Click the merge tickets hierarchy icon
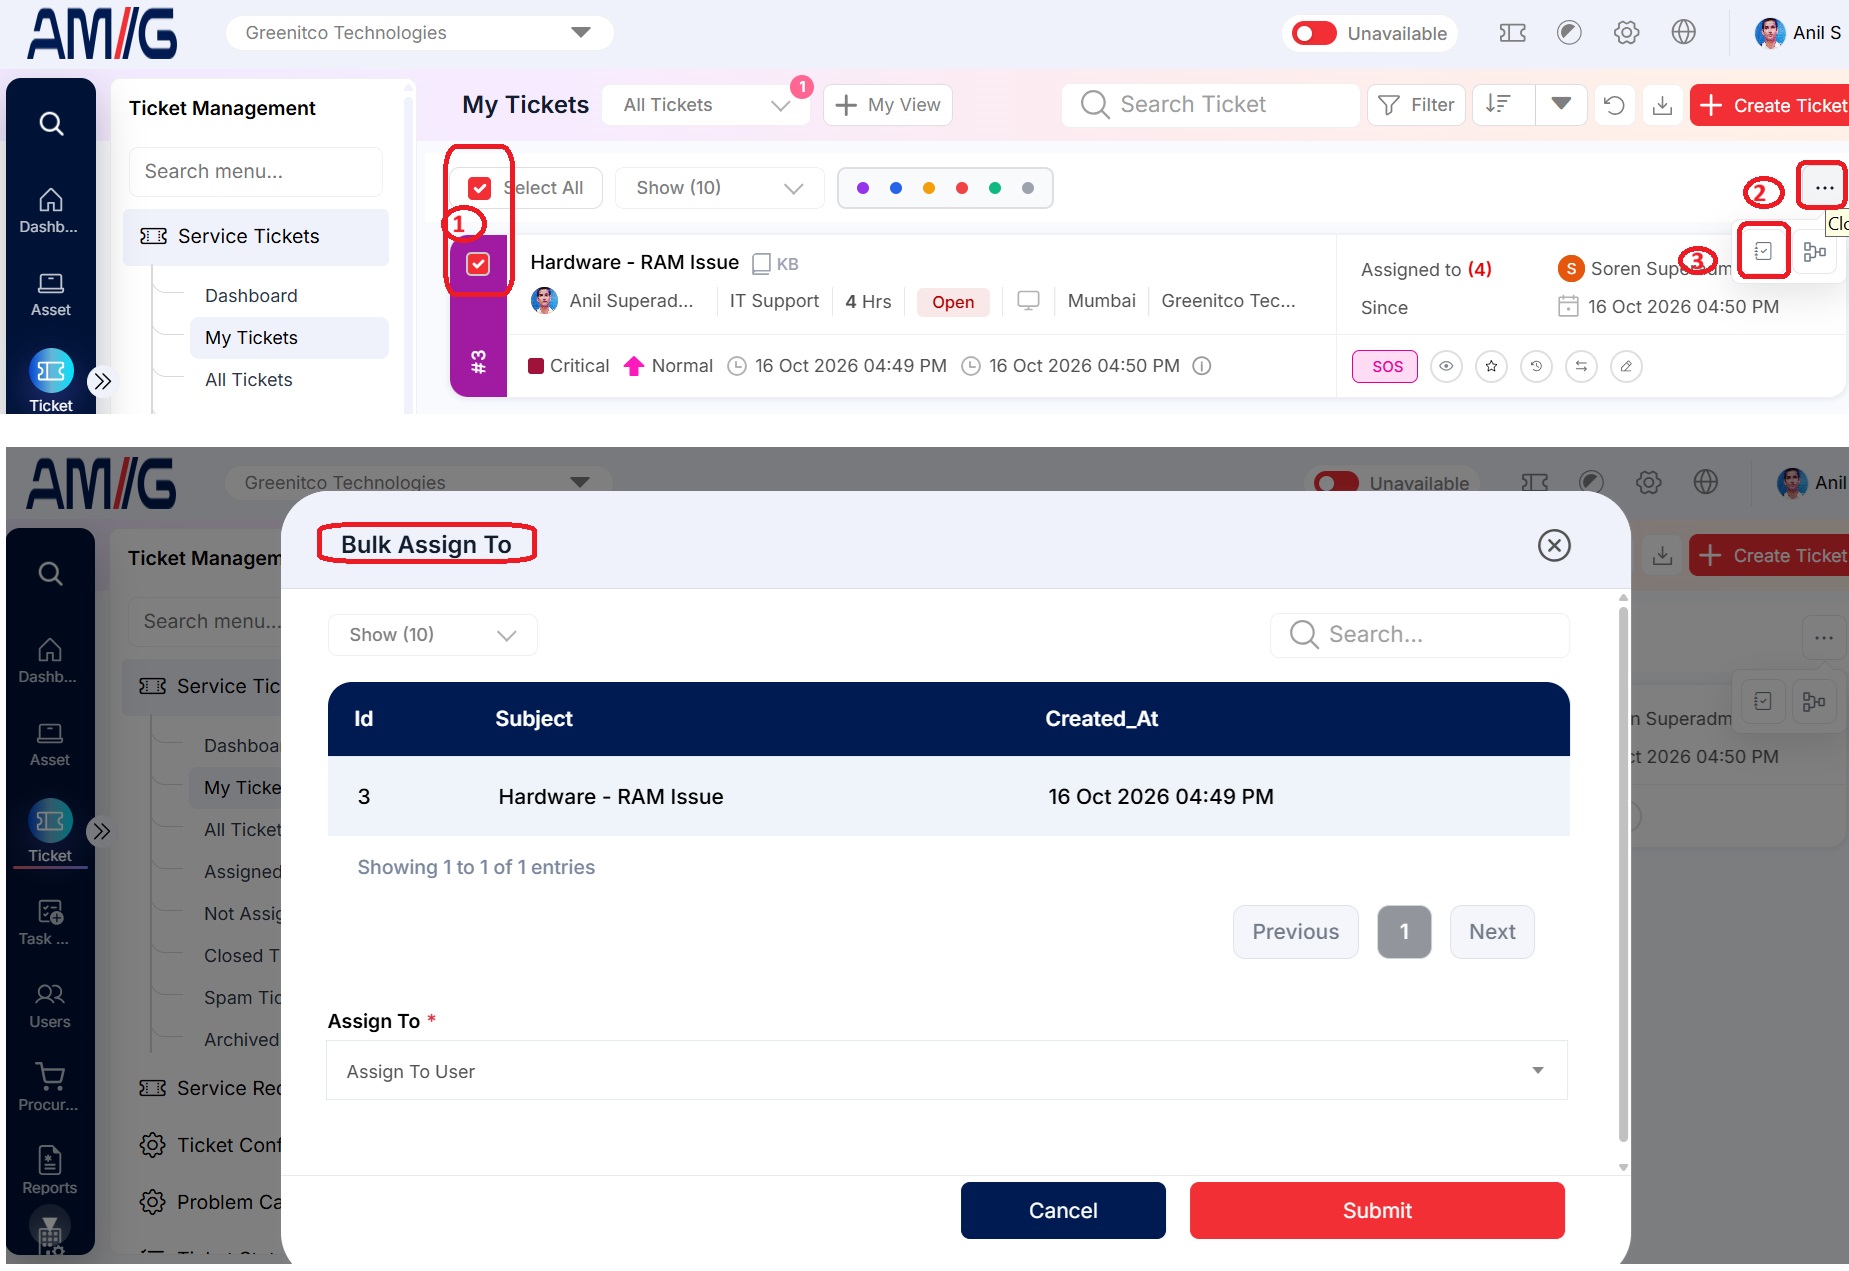1849x1271 pixels. (1814, 251)
